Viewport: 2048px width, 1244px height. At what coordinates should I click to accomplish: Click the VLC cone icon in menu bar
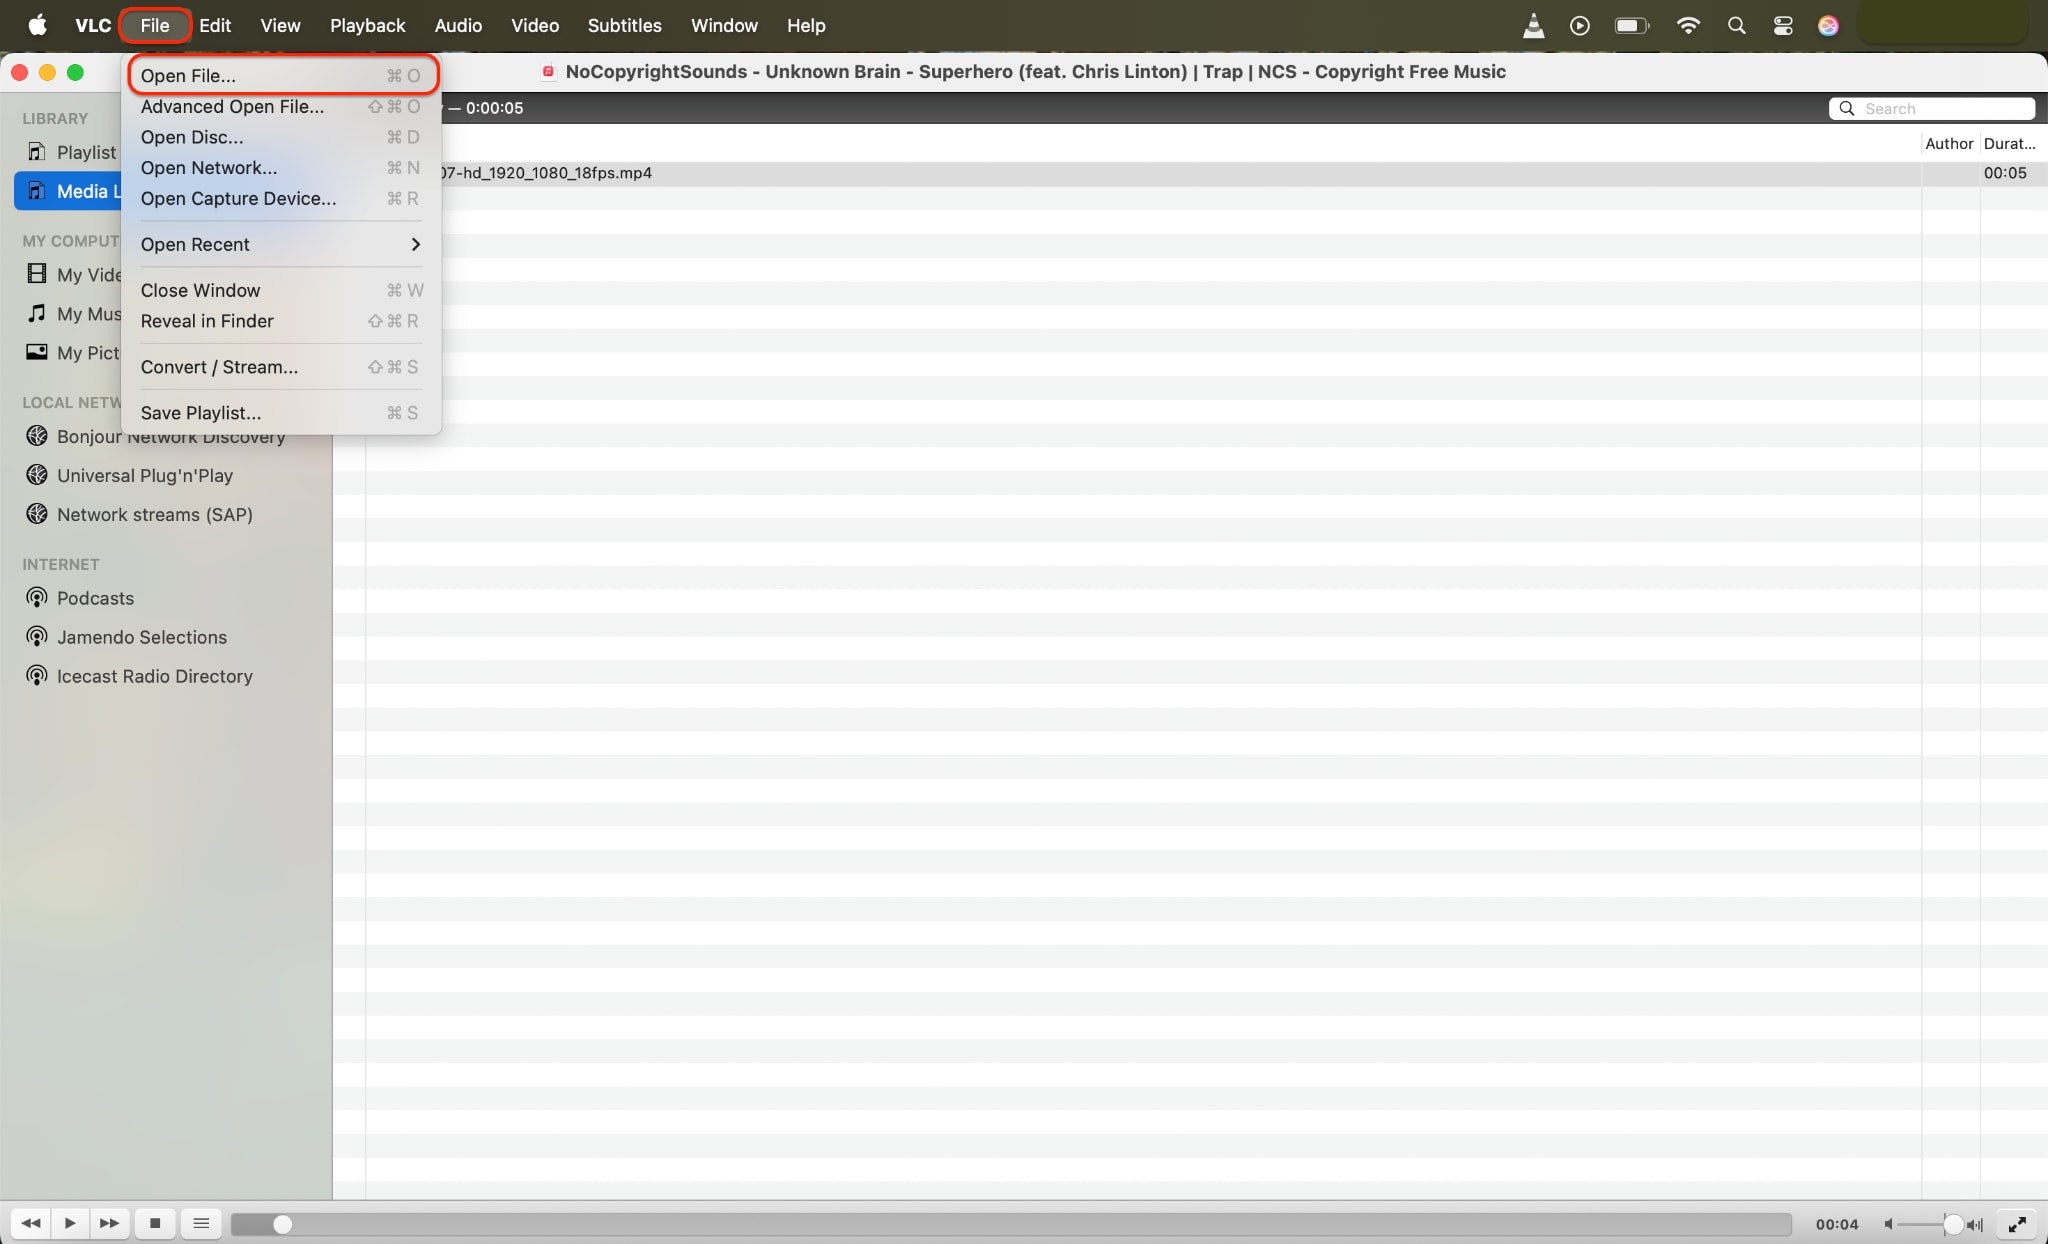pyautogui.click(x=1533, y=26)
